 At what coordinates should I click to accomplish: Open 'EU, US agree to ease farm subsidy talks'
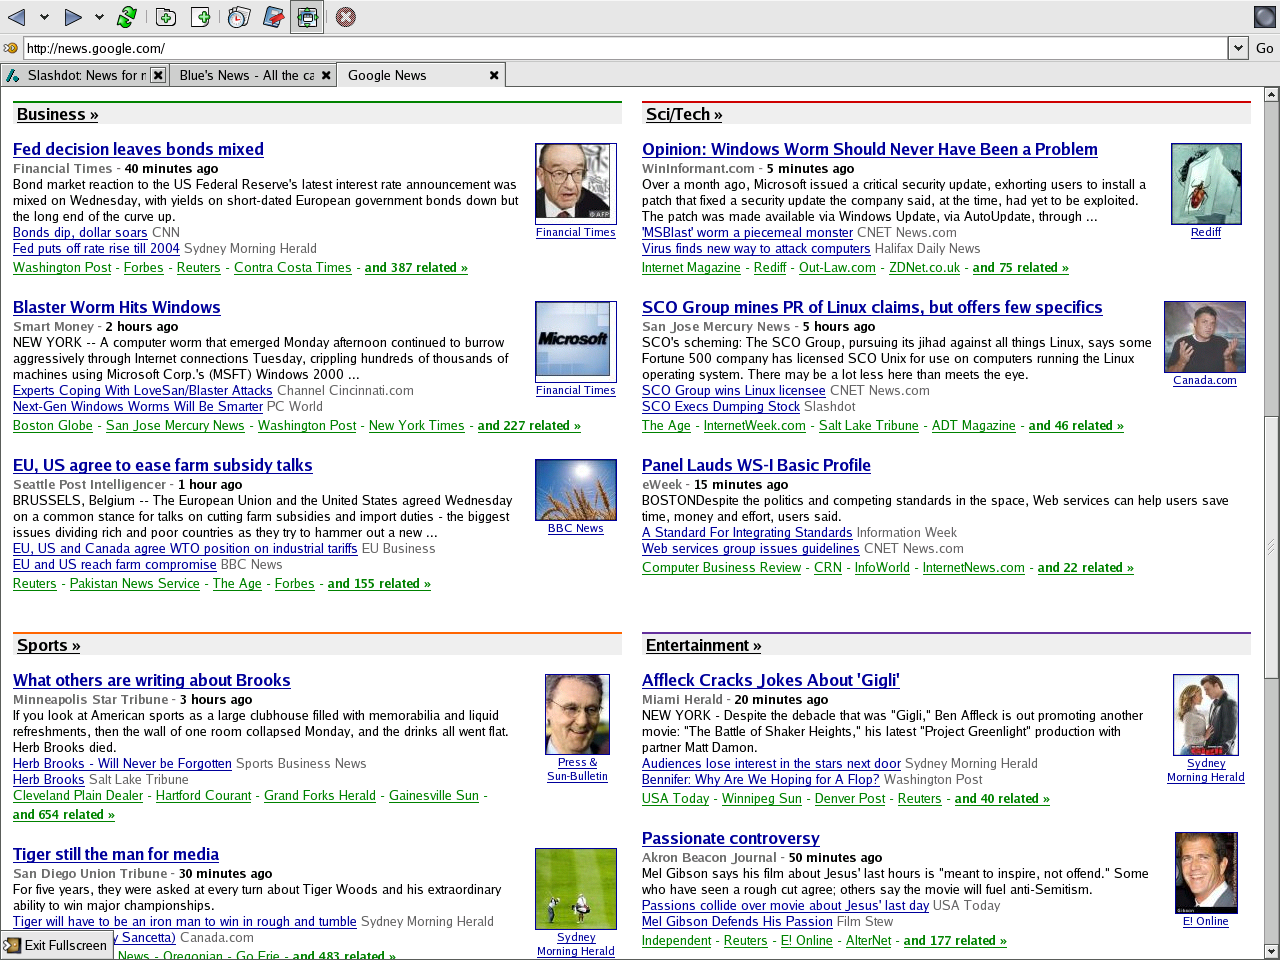coord(163,465)
